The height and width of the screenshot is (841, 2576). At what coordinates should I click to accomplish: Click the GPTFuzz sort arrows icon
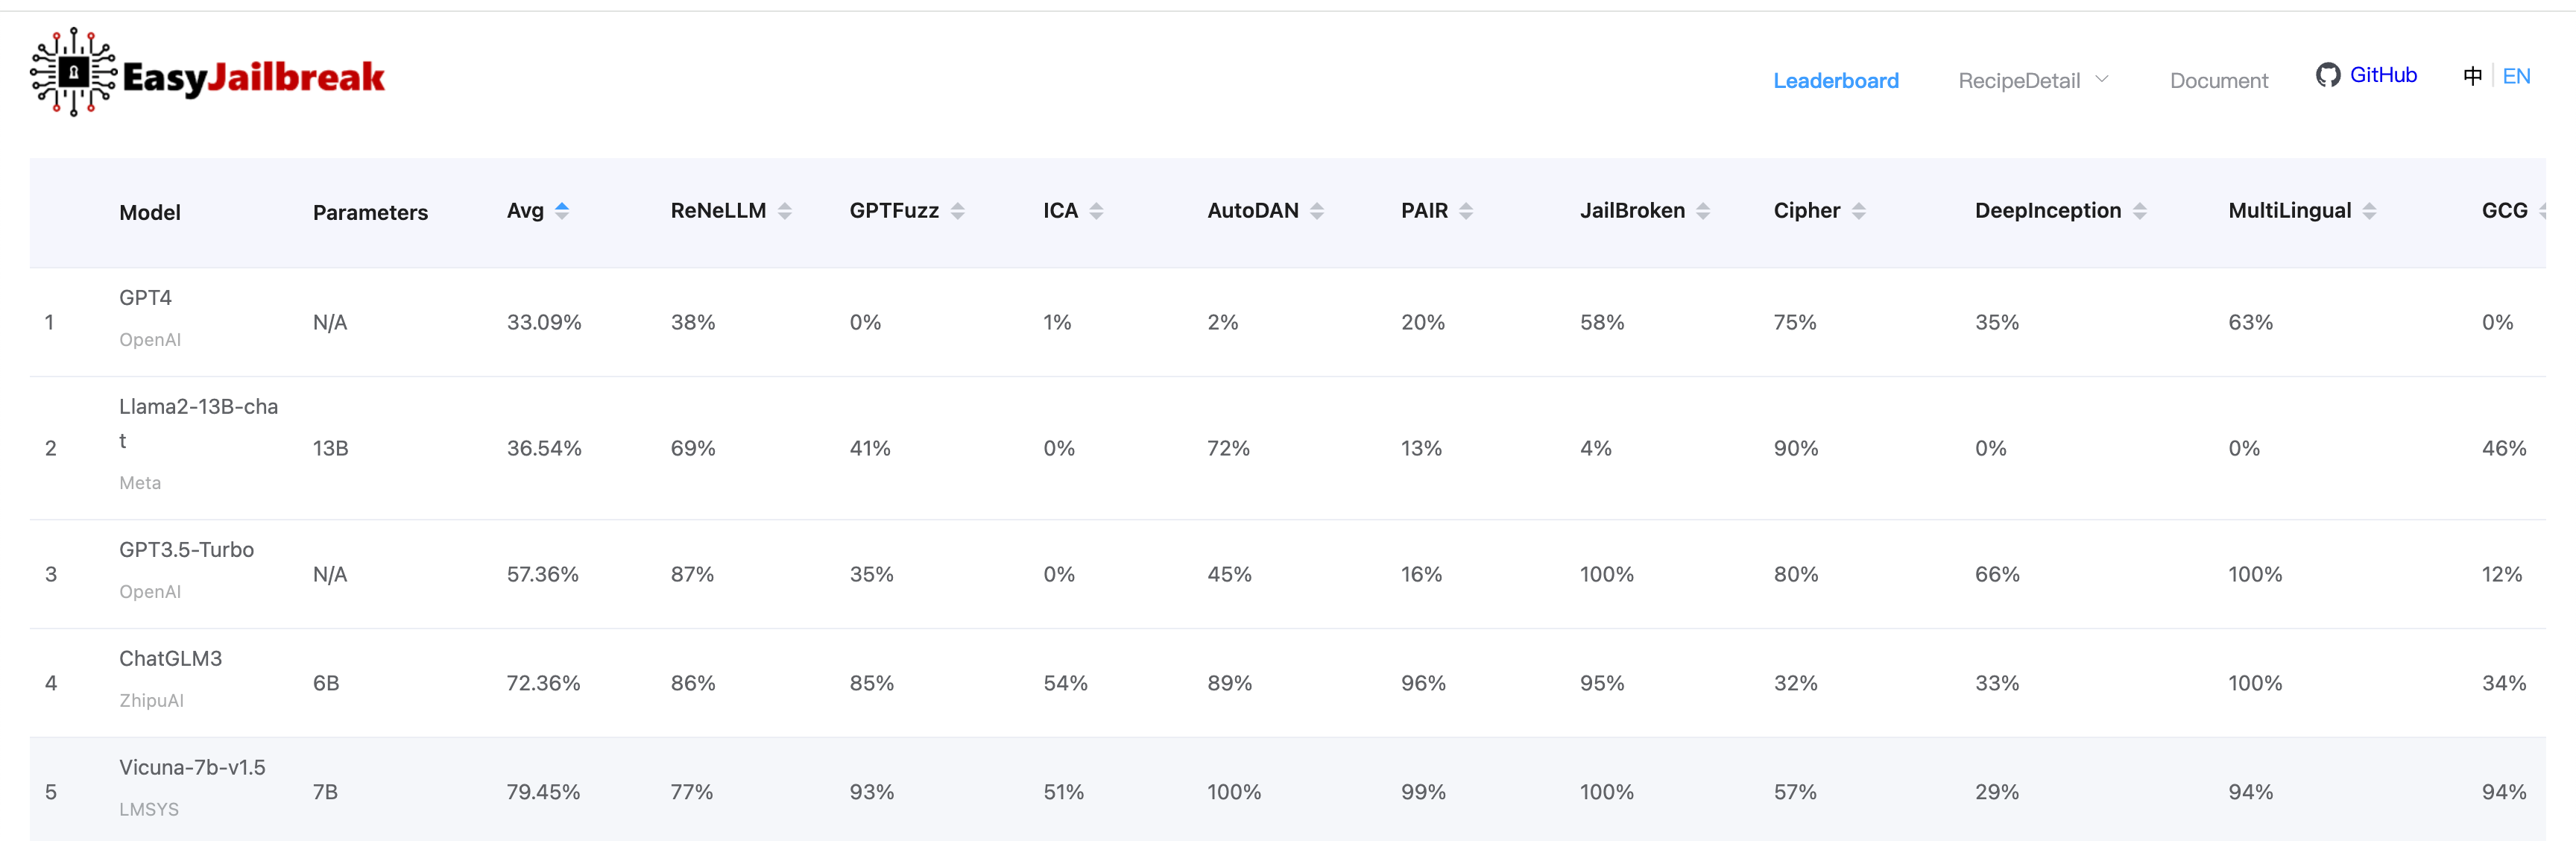click(x=958, y=211)
